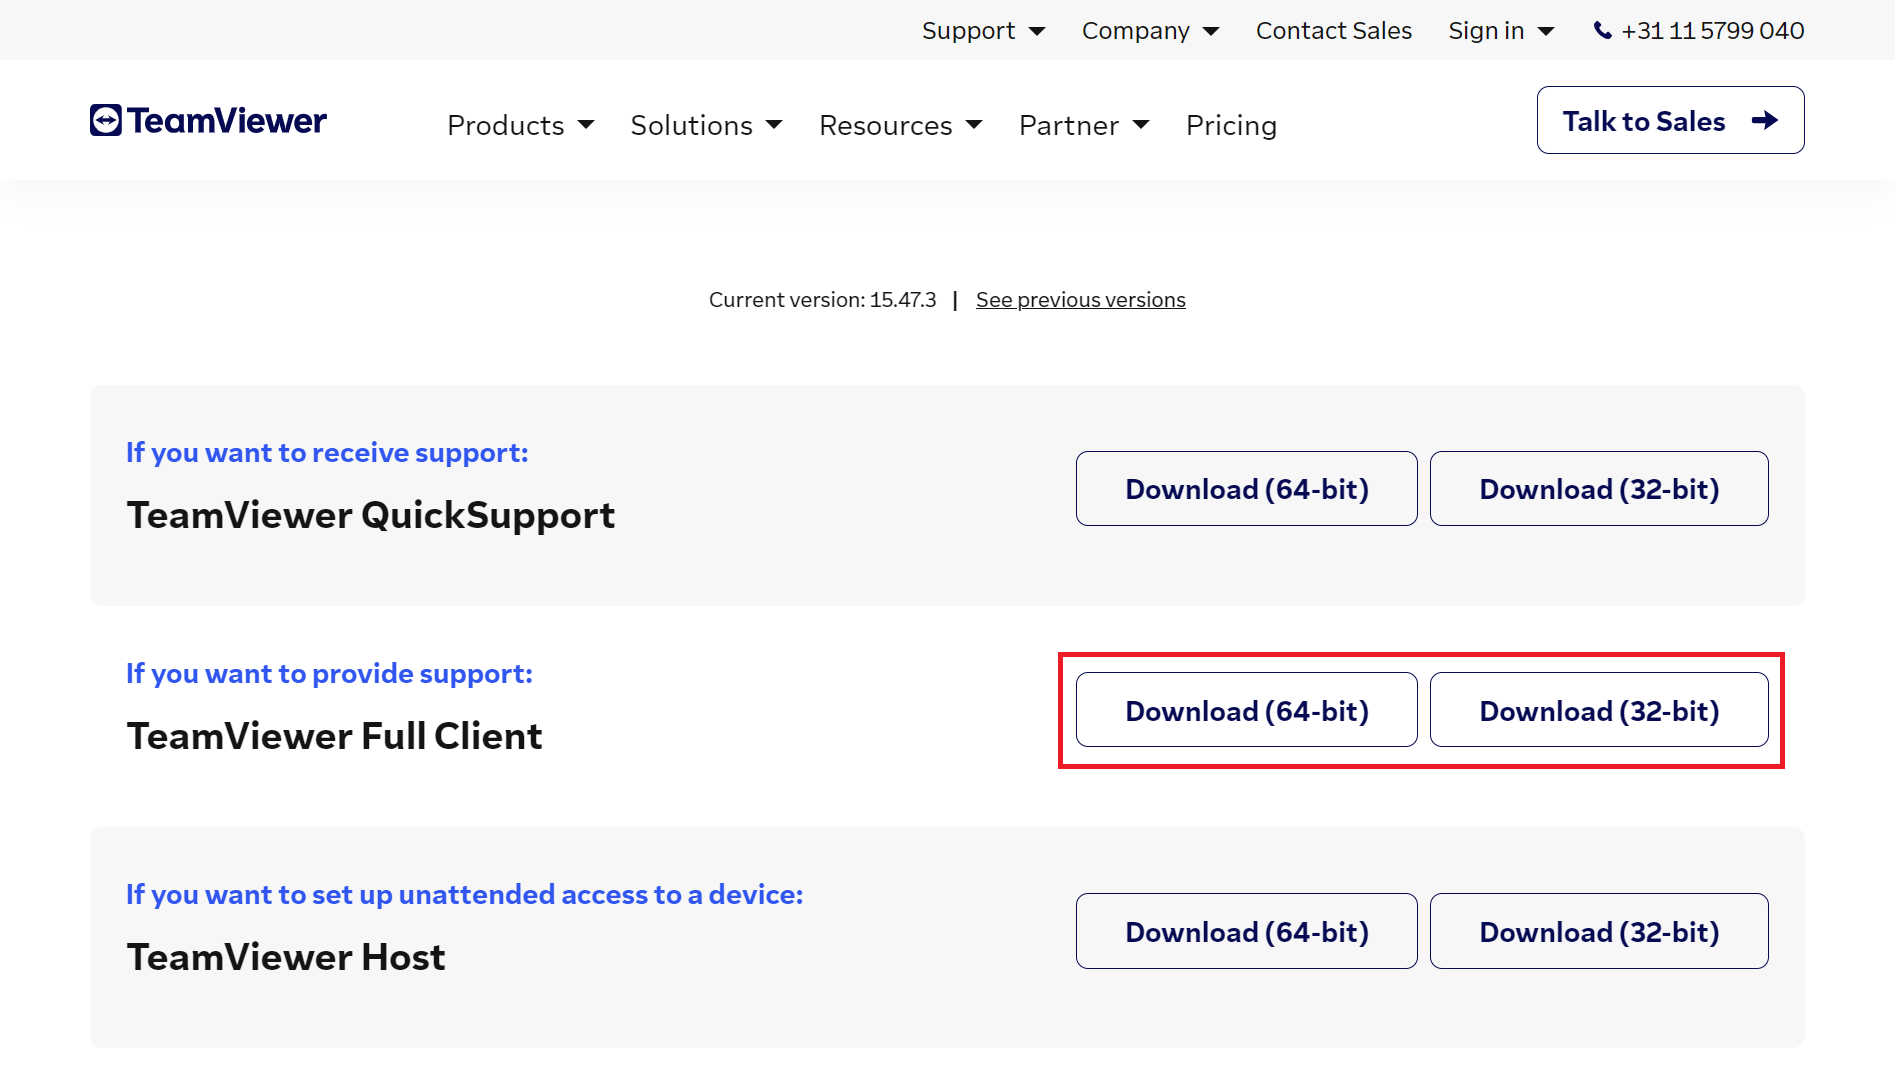Download QuickSupport 64-bit
The width and height of the screenshot is (1895, 1080).
1247,489
